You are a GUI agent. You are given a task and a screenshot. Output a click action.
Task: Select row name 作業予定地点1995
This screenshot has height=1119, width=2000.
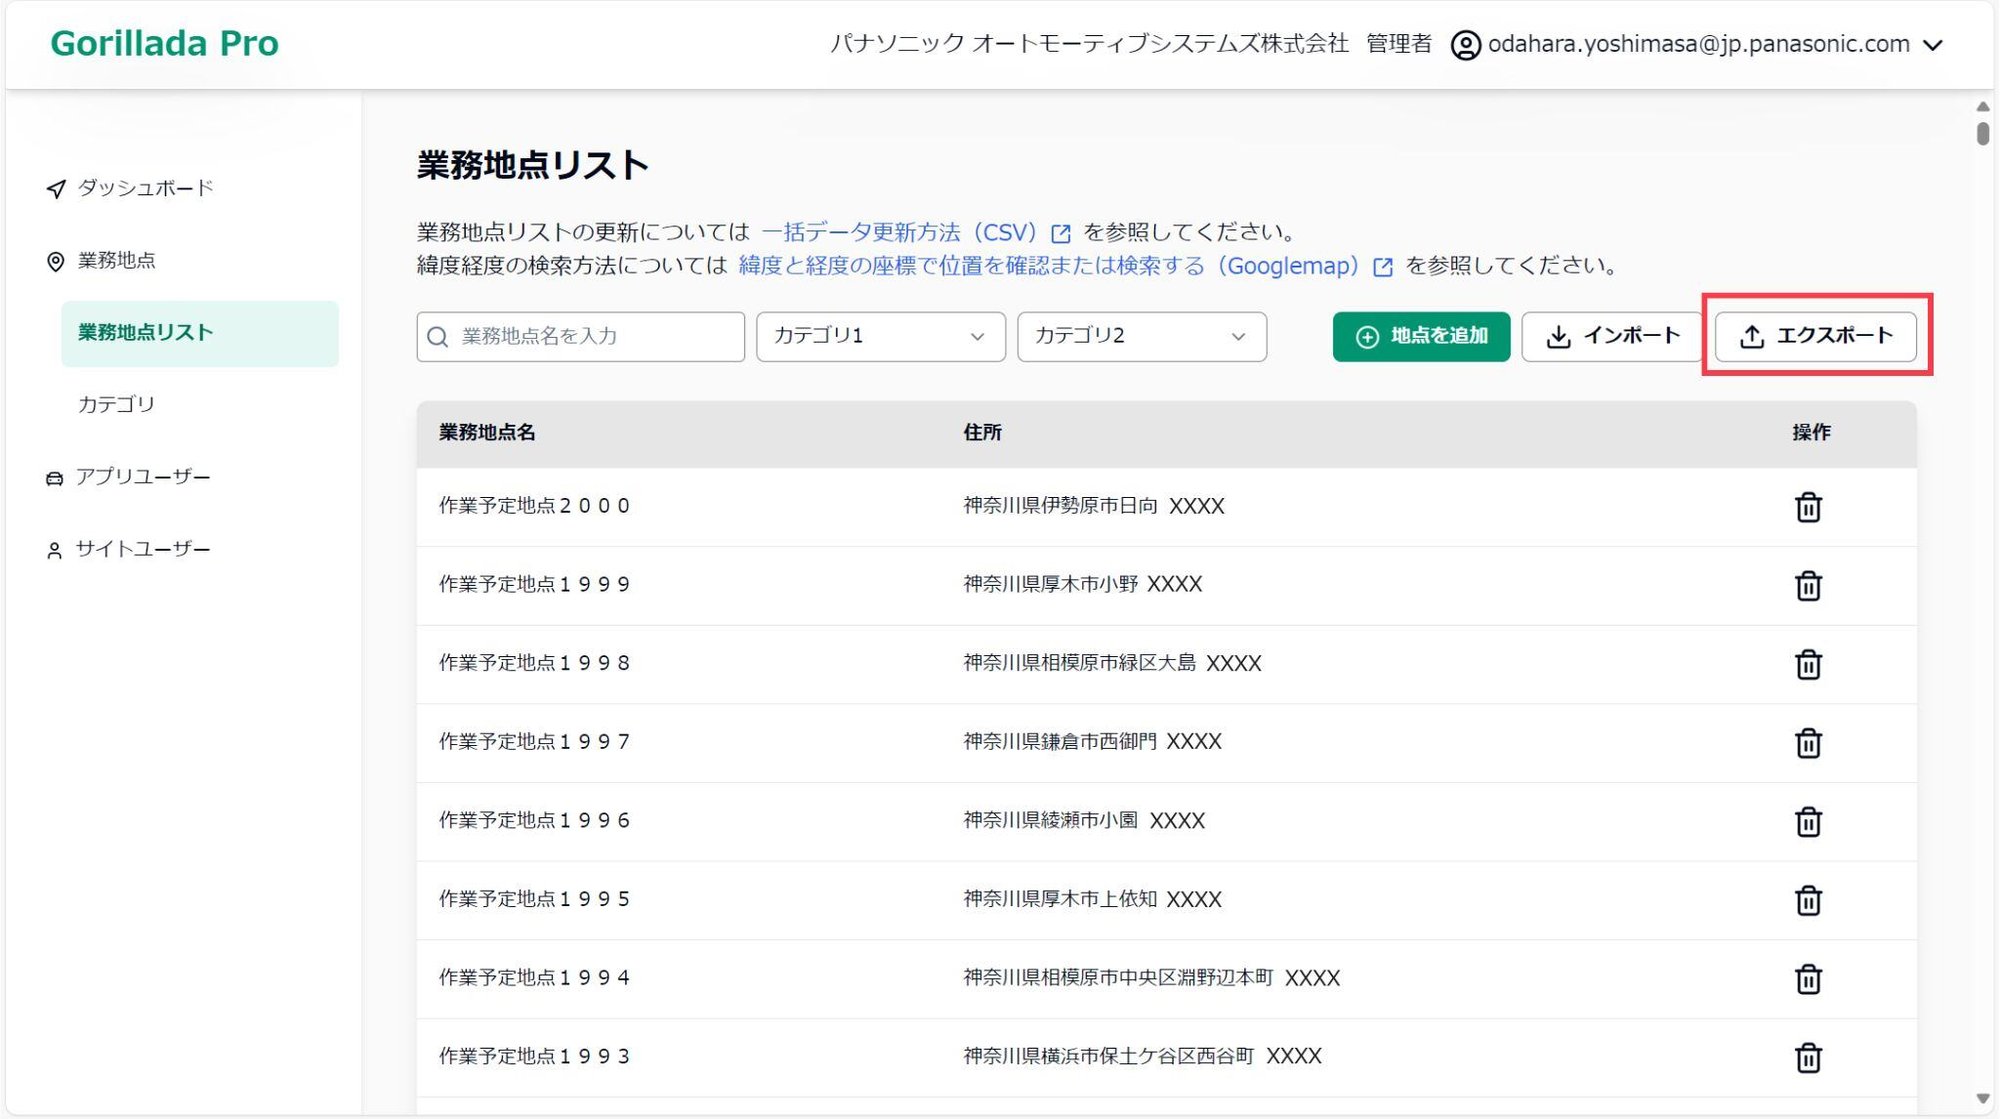534,899
